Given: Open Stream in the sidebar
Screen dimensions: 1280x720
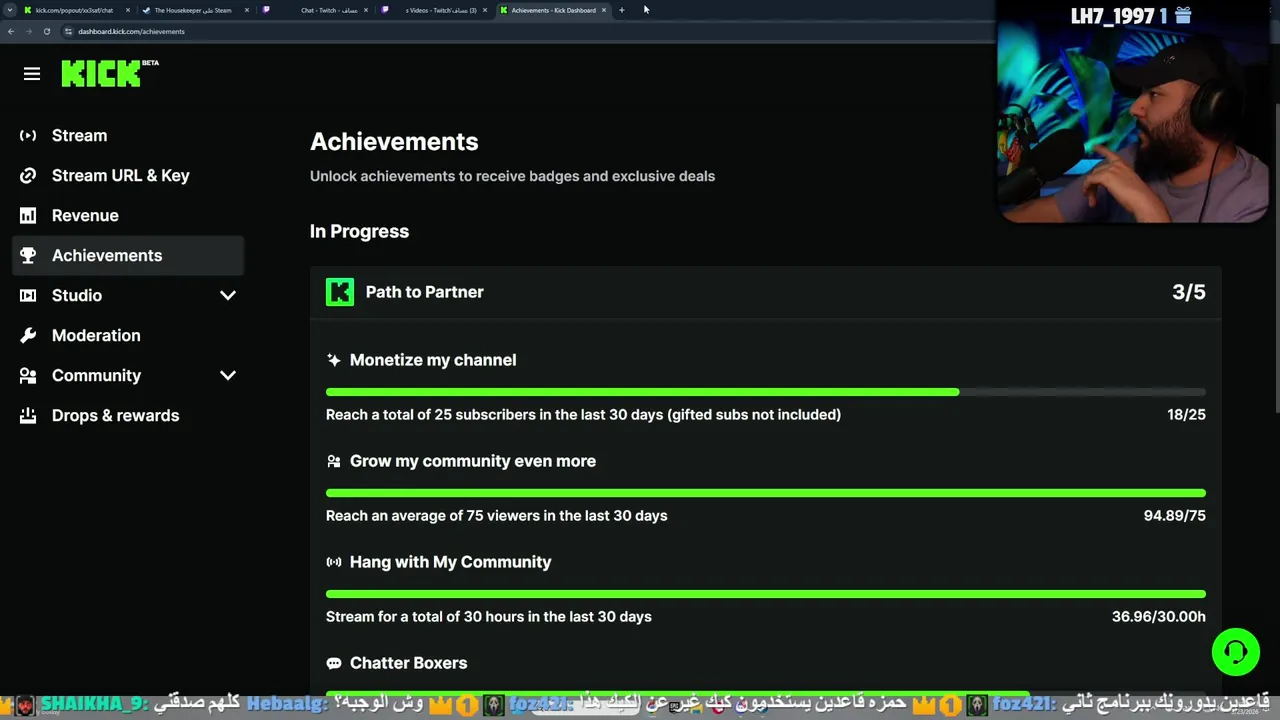Looking at the screenshot, I should [127, 135].
